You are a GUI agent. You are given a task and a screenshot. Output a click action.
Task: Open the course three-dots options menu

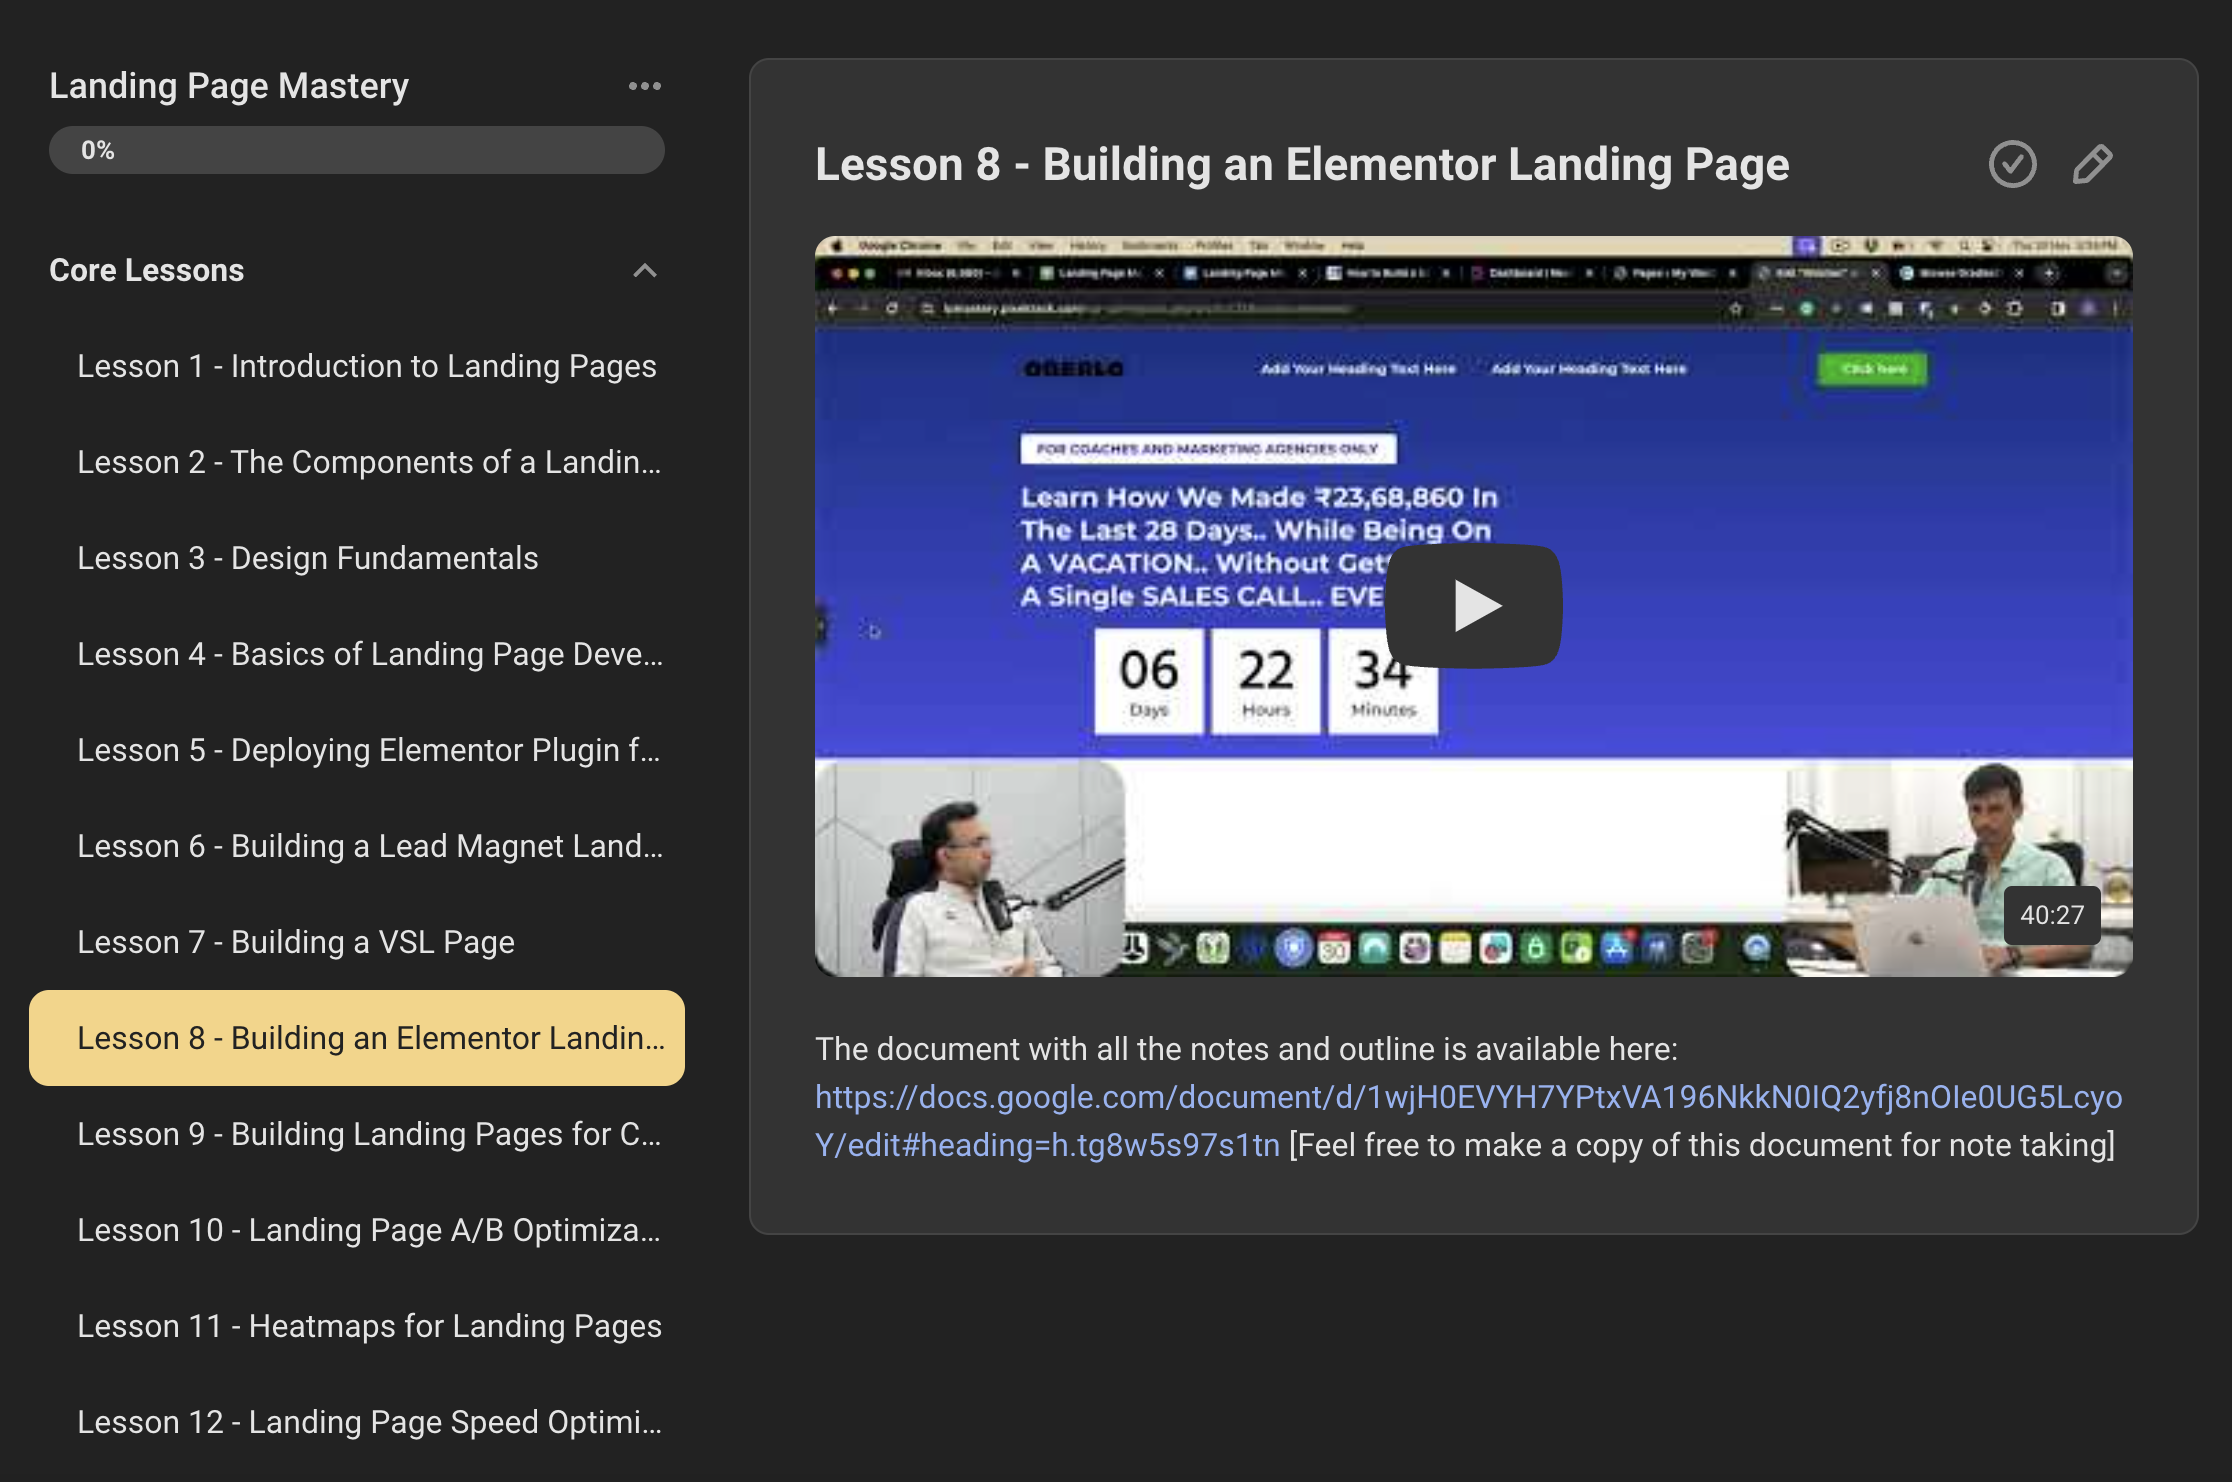coord(644,86)
